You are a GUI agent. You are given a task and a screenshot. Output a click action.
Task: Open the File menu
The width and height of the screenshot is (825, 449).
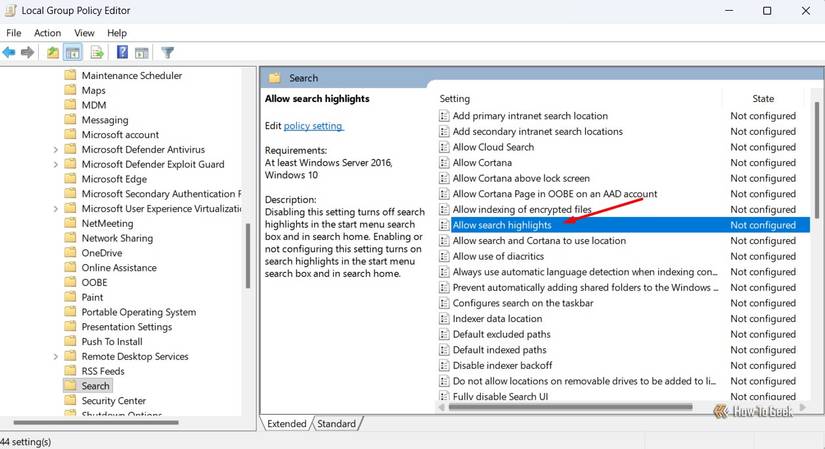pyautogui.click(x=14, y=33)
